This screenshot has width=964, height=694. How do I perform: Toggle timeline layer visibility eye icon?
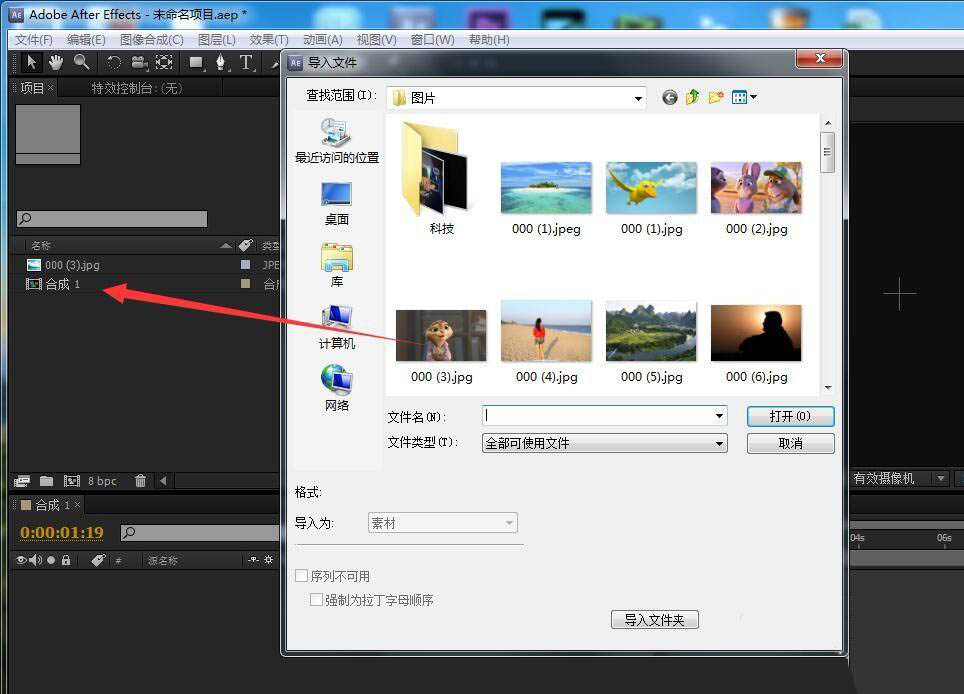point(21,560)
